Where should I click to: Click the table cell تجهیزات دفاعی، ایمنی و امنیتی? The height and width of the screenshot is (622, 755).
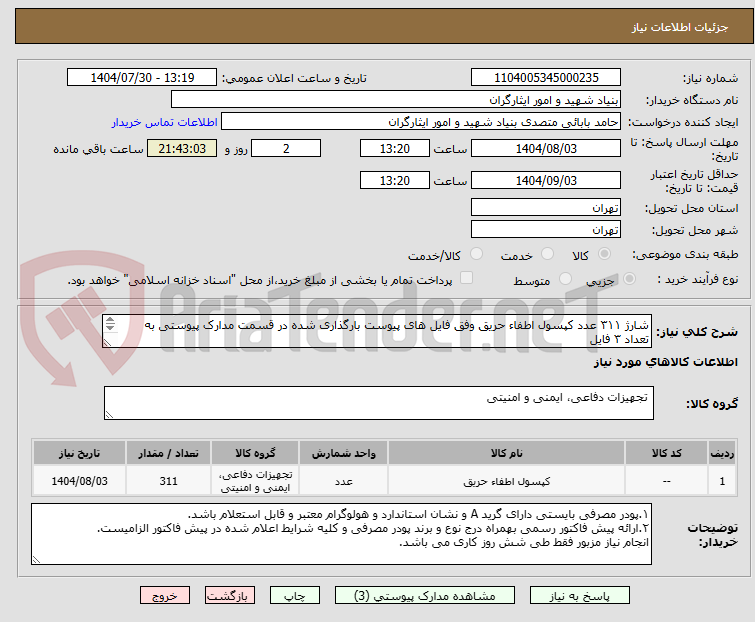point(255,481)
